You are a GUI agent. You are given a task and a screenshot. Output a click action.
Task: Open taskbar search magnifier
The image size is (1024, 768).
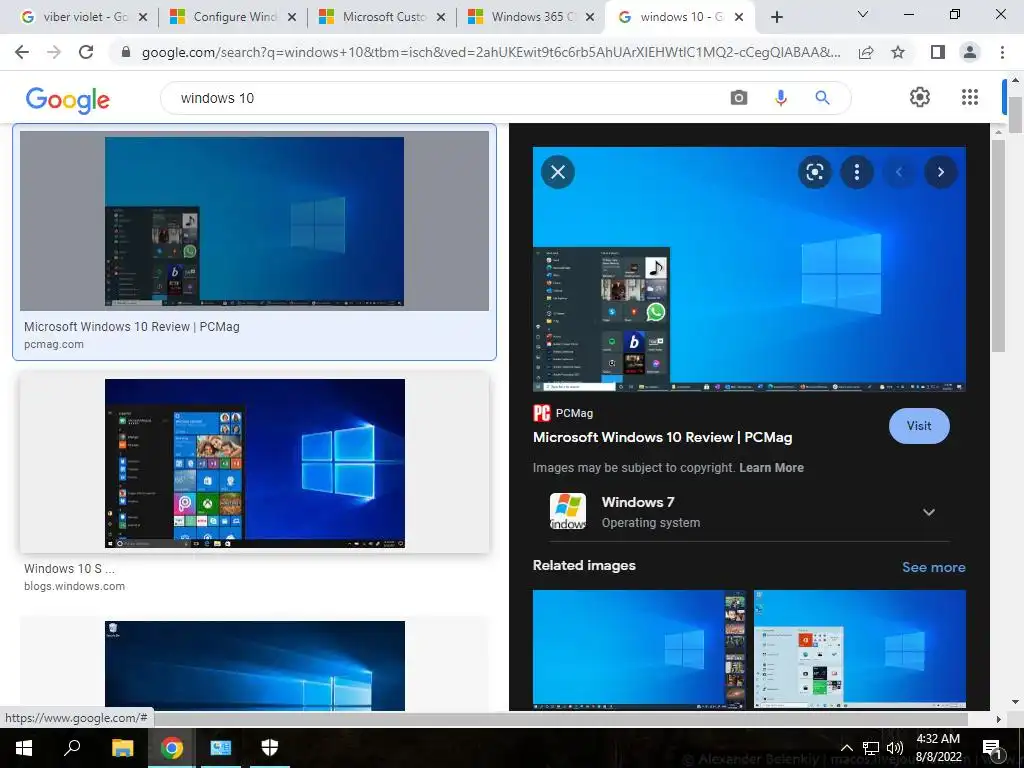72,748
